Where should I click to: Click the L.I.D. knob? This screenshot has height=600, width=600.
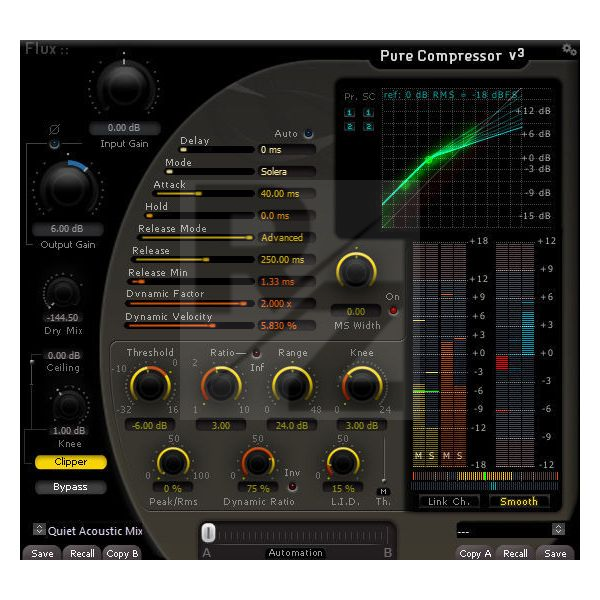coord(342,462)
